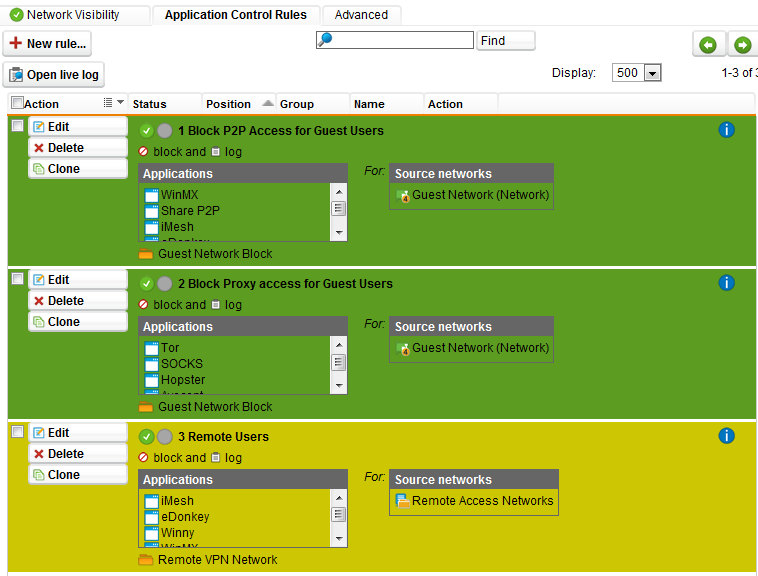The image size is (758, 576).
Task: Click Remote VPN Network folder icon
Action: [x=146, y=560]
